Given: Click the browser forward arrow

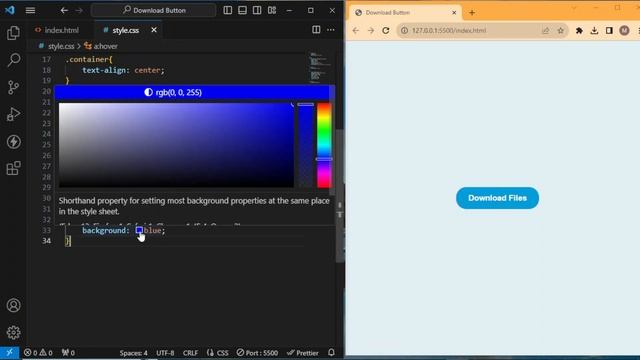Looking at the screenshot, I should point(371,31).
